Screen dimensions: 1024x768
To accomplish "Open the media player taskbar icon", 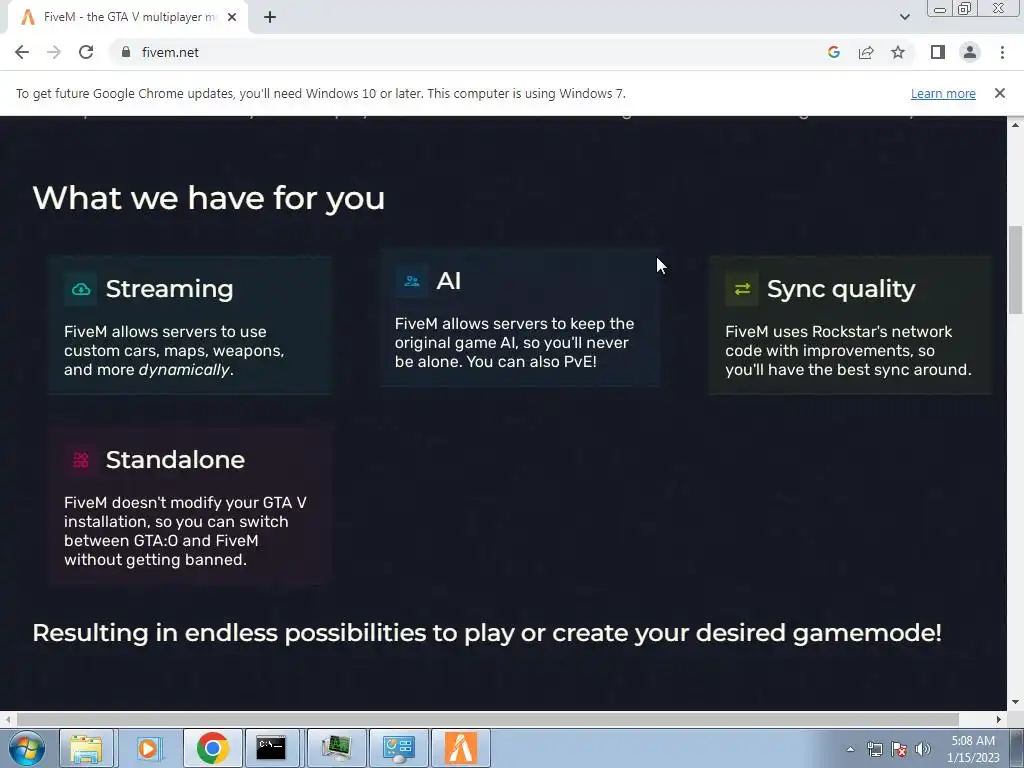I will (x=149, y=748).
